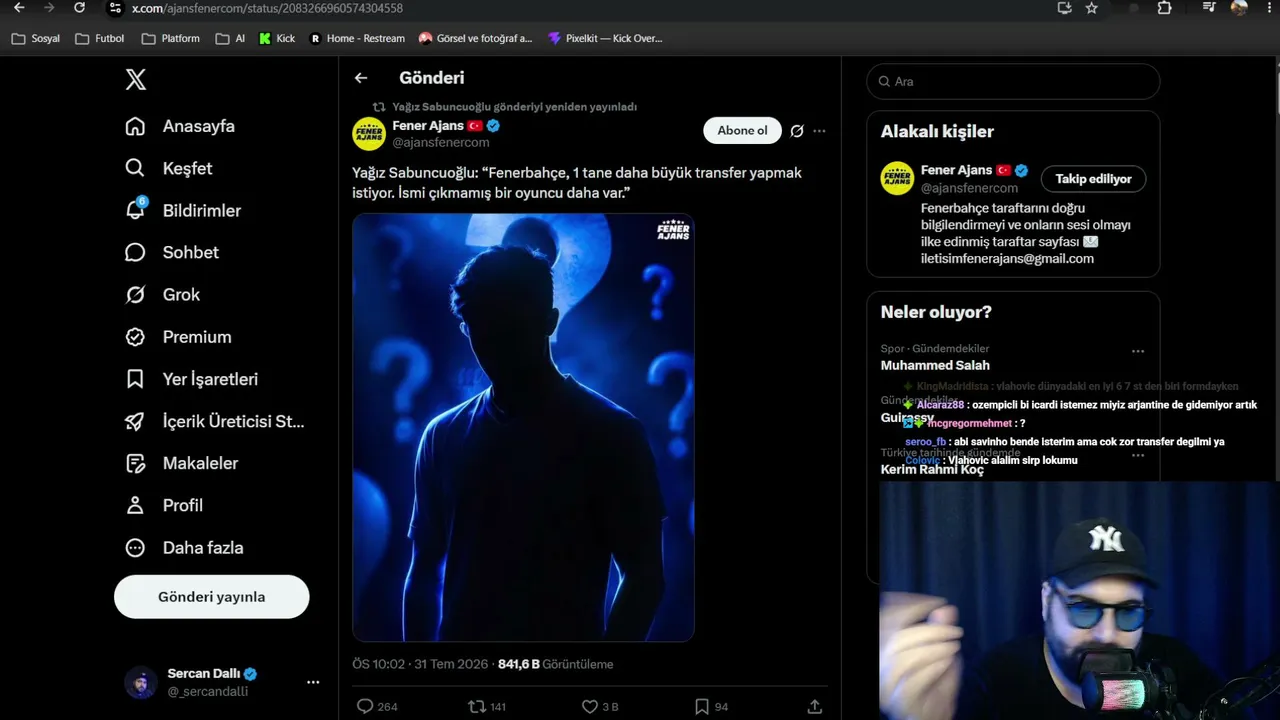Open Fener Ajans profile name link in post
The image size is (1280, 720).
pyautogui.click(x=428, y=126)
